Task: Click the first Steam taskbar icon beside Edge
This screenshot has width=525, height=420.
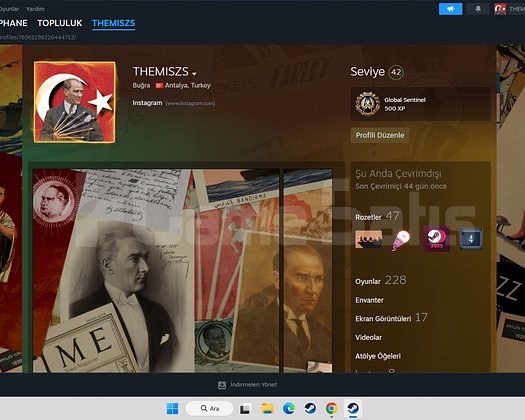Action: pyautogui.click(x=310, y=409)
